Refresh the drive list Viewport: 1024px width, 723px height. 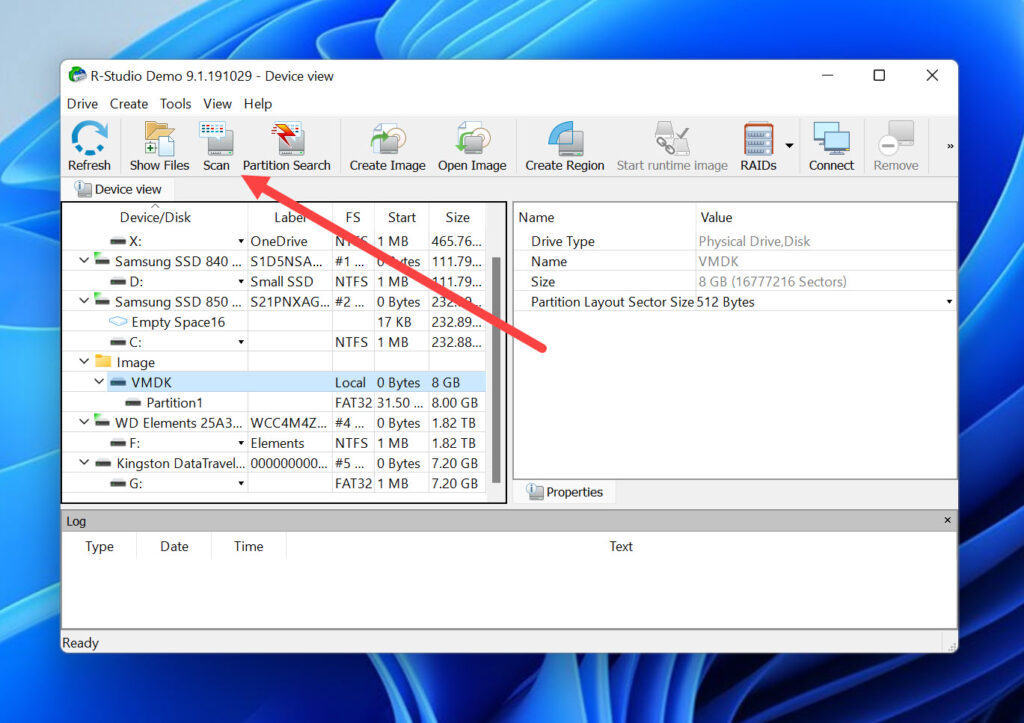tap(89, 145)
